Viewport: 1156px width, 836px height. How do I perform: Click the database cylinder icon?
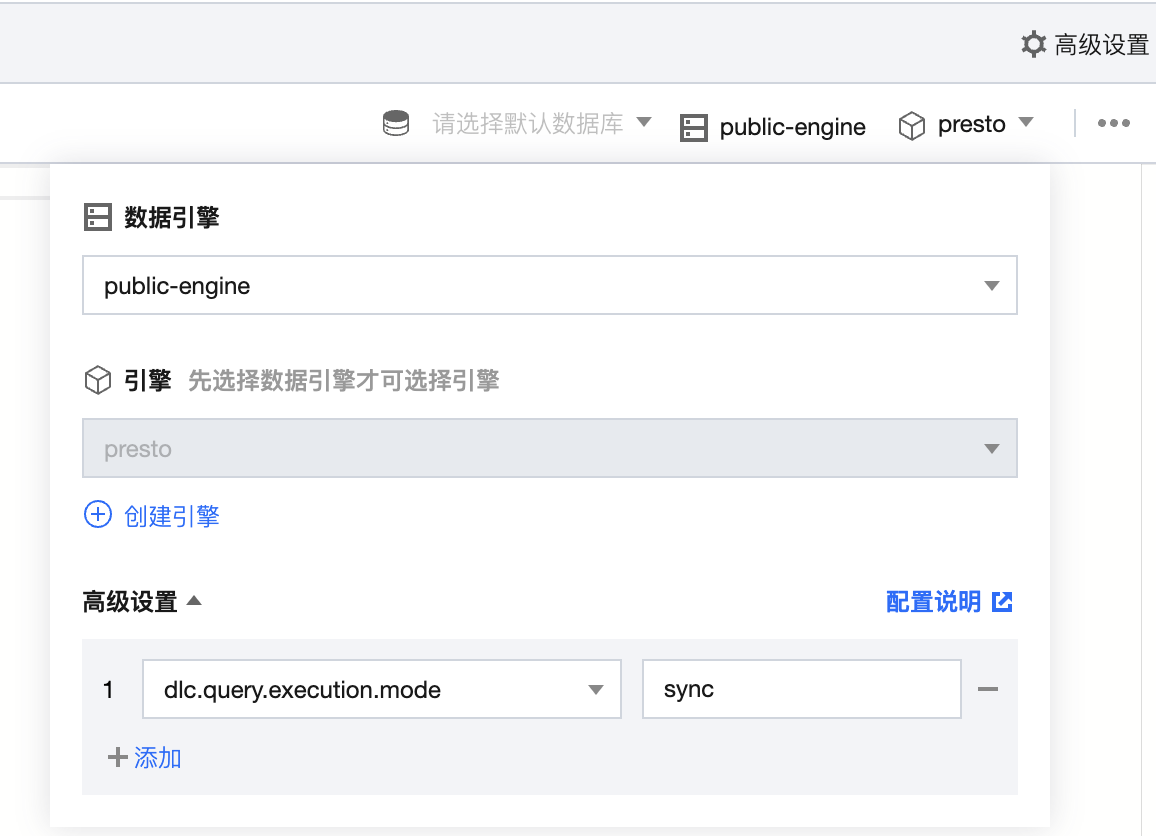(x=397, y=124)
